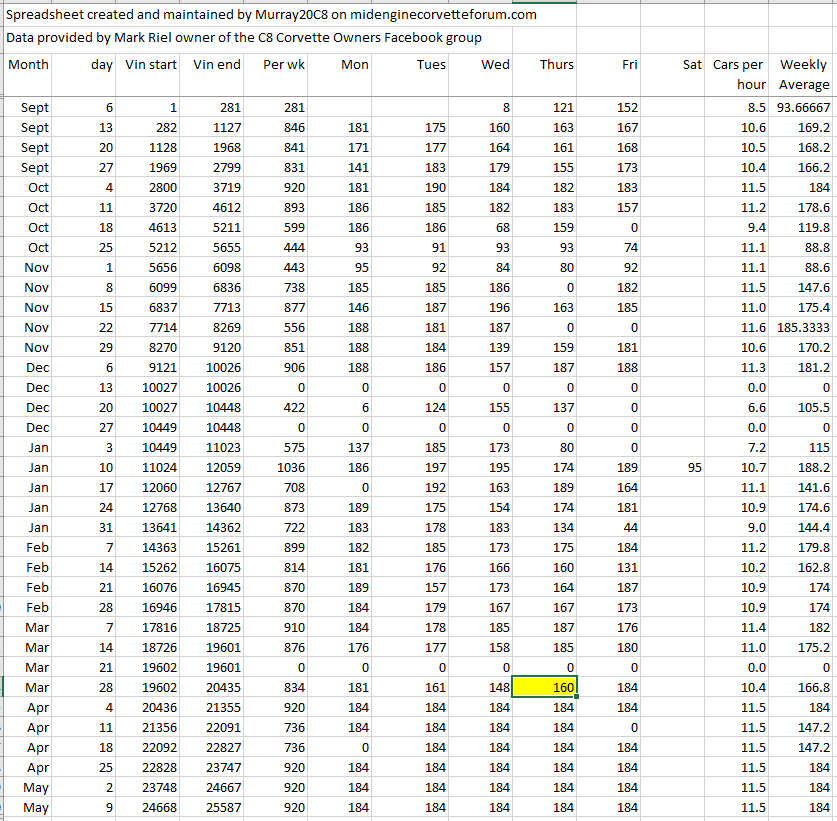Select the Vin end cell 281

216,107
